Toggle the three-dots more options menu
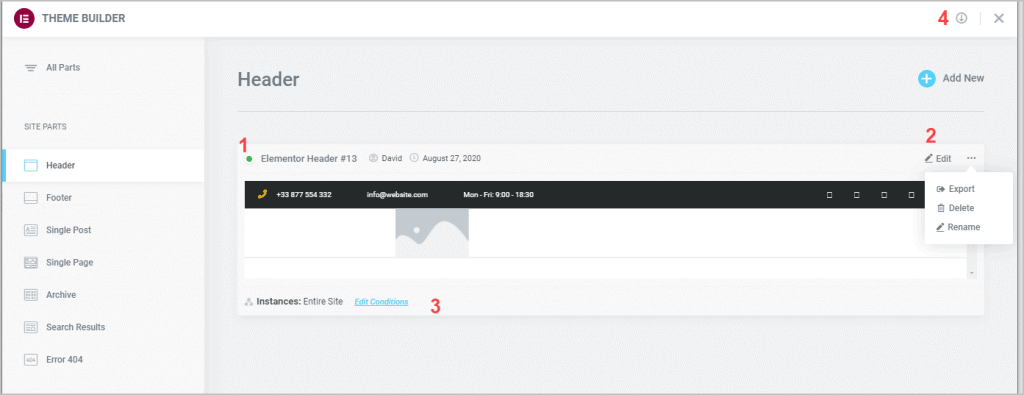Screen dimensions: 1024x395 [x=972, y=158]
